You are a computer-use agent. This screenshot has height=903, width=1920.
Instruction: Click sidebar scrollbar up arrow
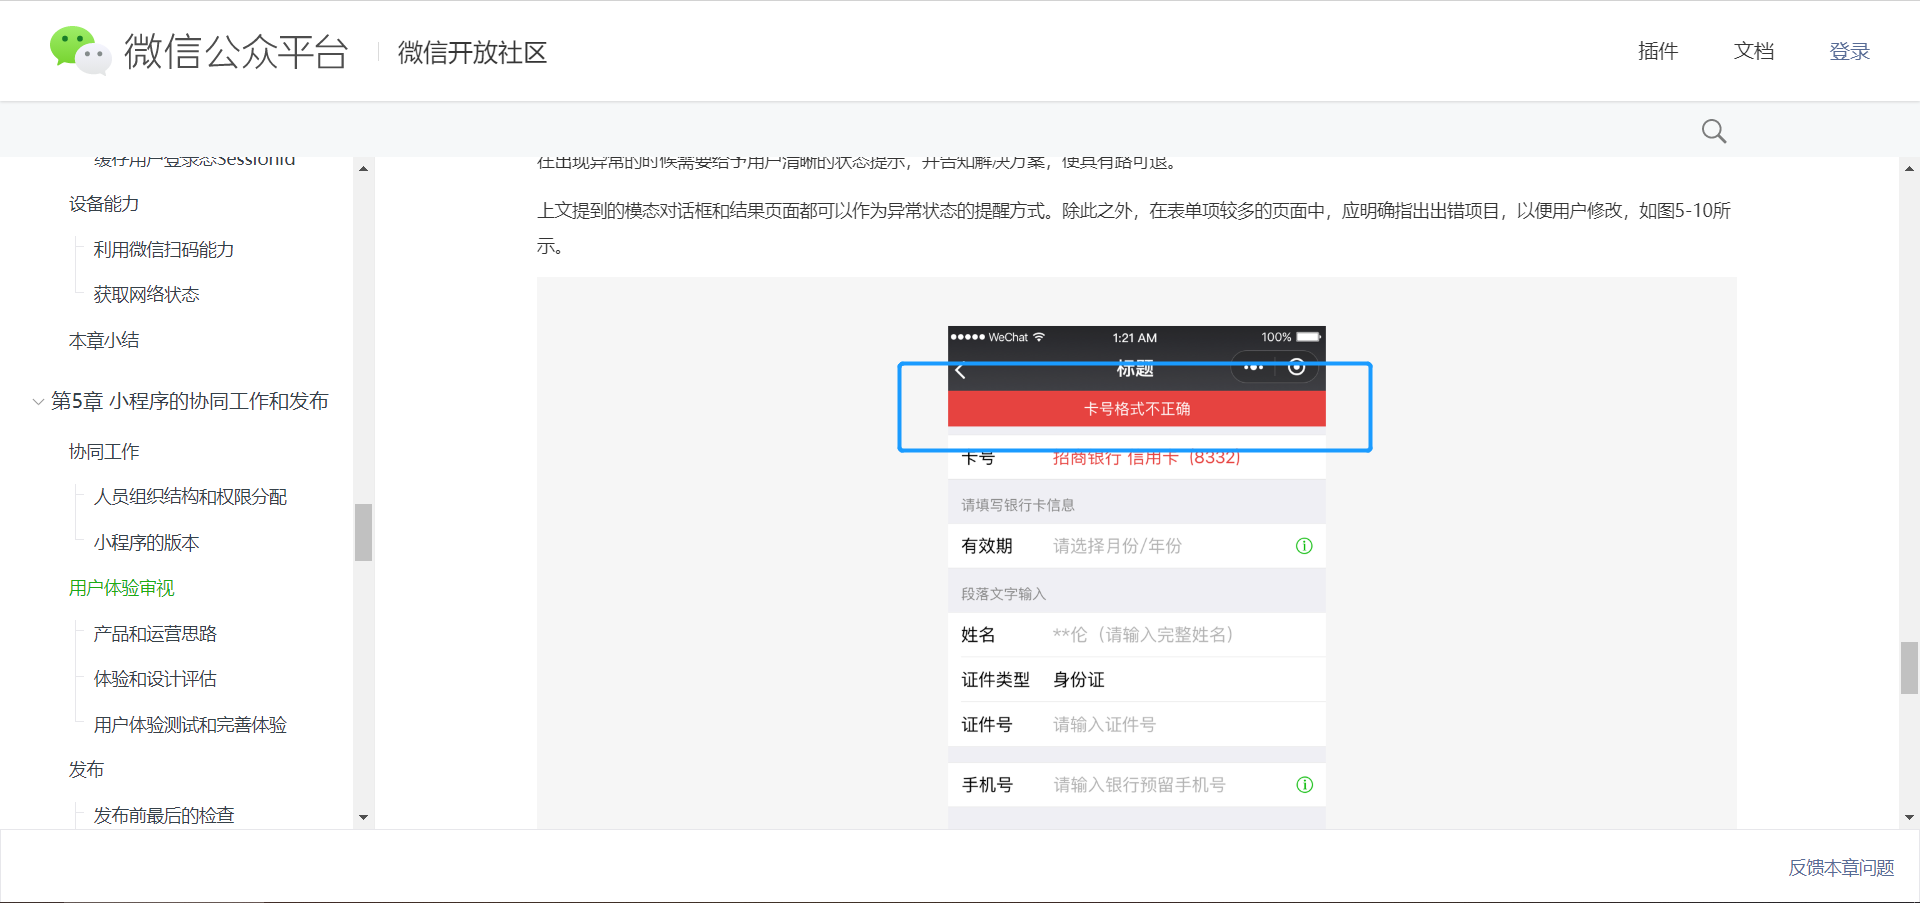click(x=363, y=168)
